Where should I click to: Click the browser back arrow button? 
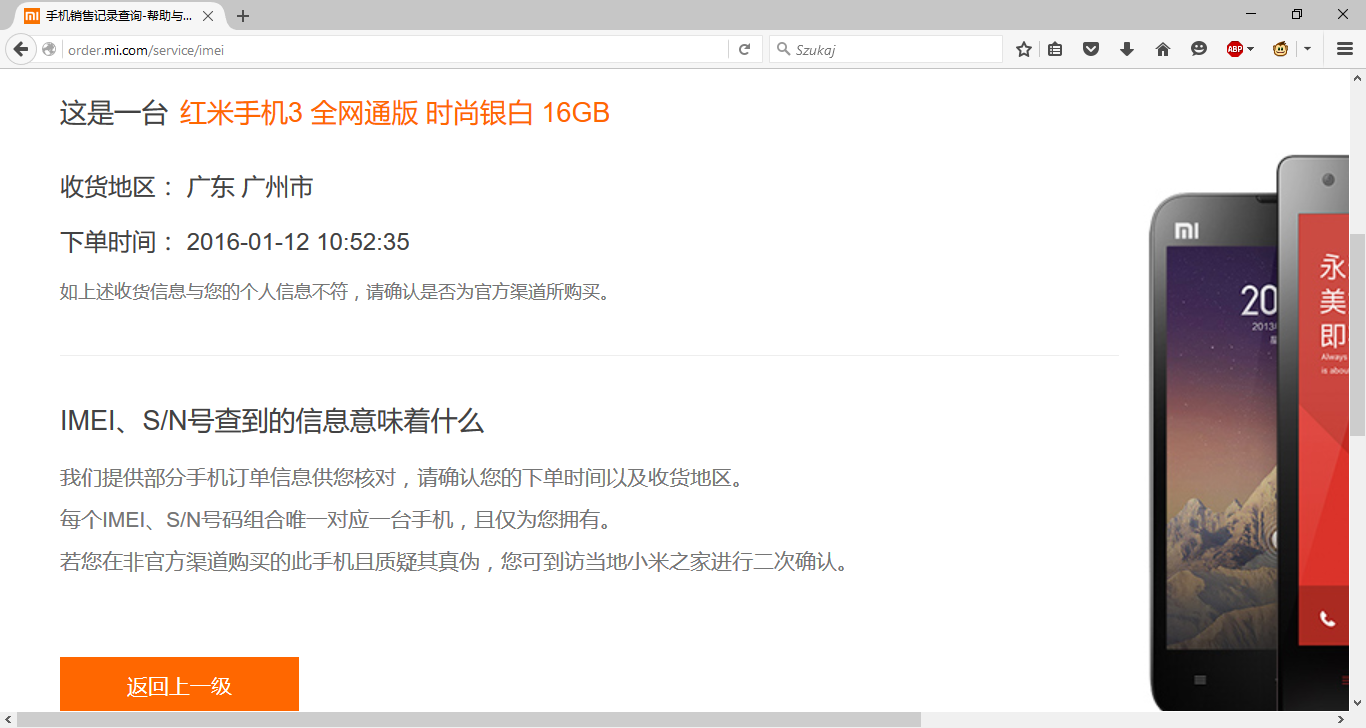[x=20, y=49]
